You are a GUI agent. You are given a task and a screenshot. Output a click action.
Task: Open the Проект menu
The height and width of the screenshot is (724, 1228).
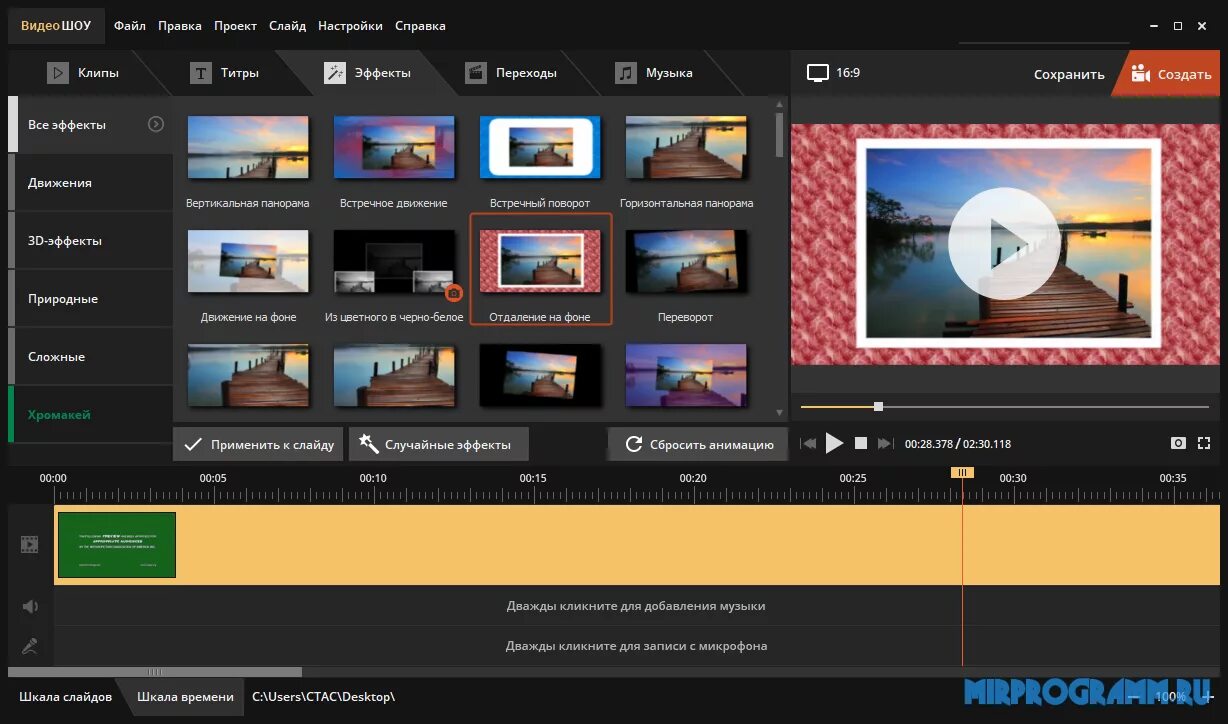[235, 26]
